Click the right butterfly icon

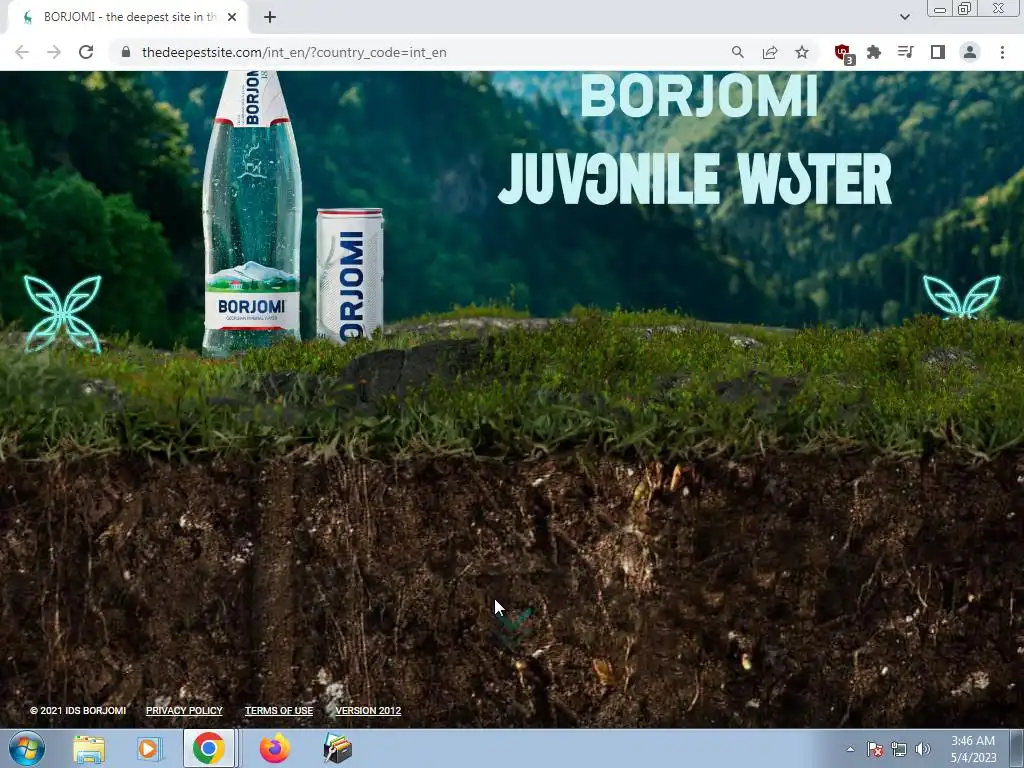[x=961, y=297]
